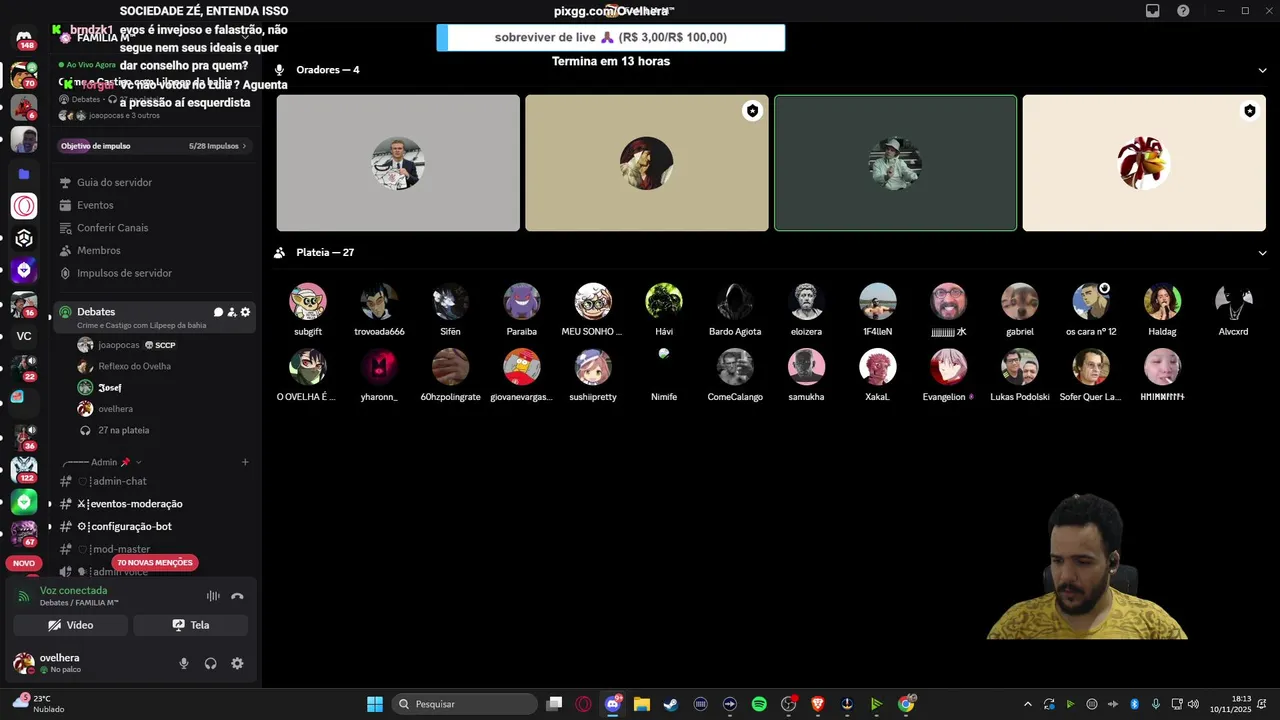This screenshot has width=1280, height=720.
Task: Click audience member Haldag
Action: (x=1162, y=310)
